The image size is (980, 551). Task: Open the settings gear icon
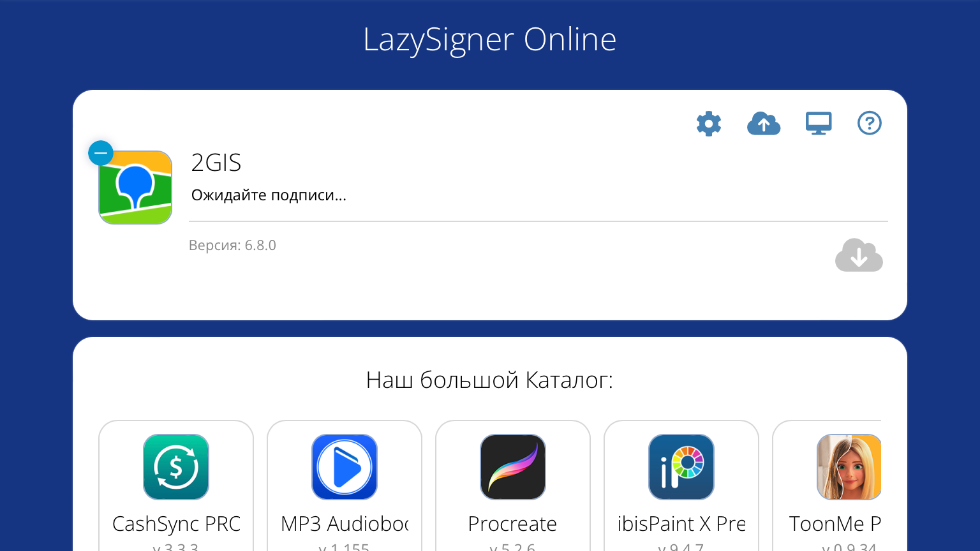click(x=709, y=124)
